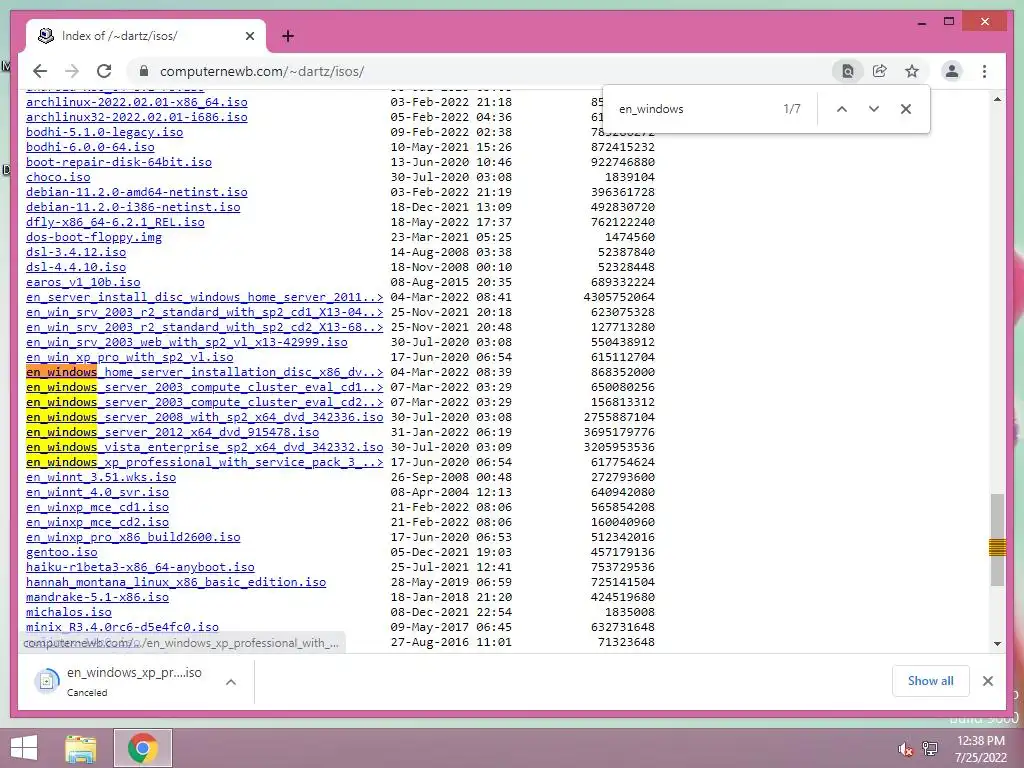Screen dimensions: 1024x768
Task: Close the find bar
Action: coord(906,109)
